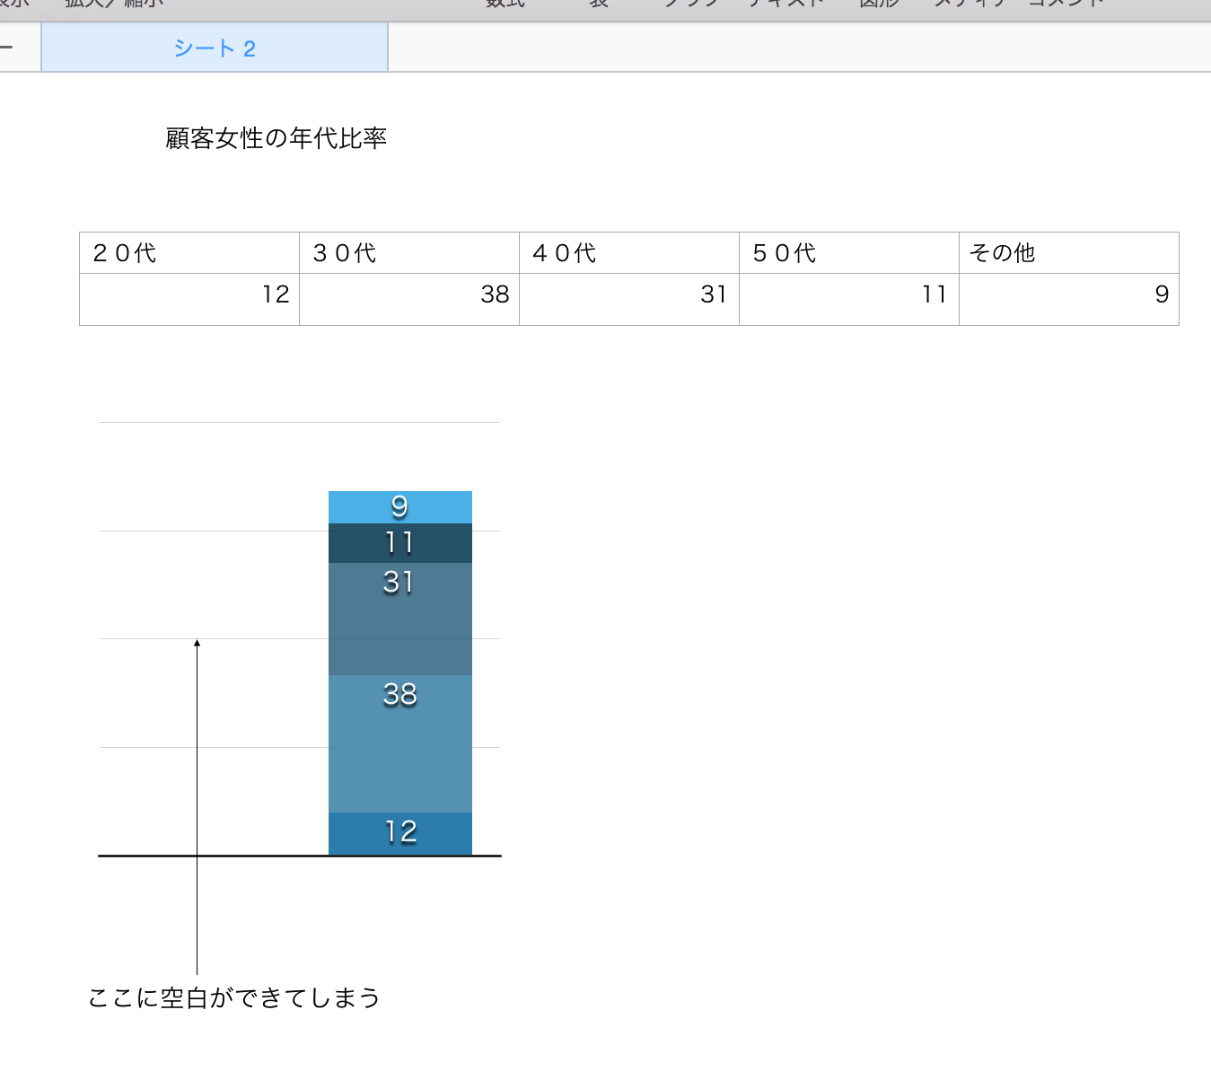Select the ４０代 header cell
Image resolution: width=1211 pixels, height=1080 pixels.
point(629,253)
